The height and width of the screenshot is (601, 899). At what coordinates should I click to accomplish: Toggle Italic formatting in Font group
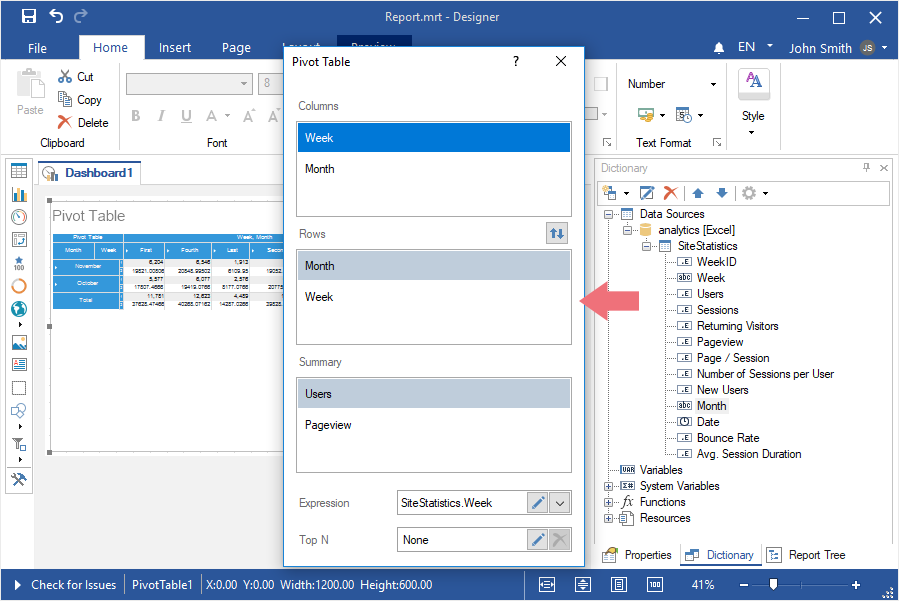[160, 116]
